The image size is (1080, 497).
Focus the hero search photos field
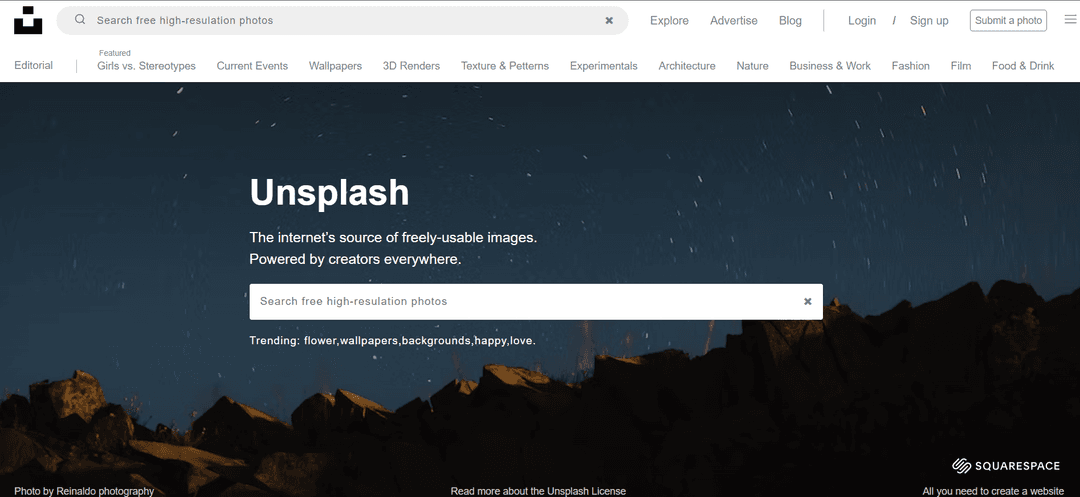[x=536, y=302]
